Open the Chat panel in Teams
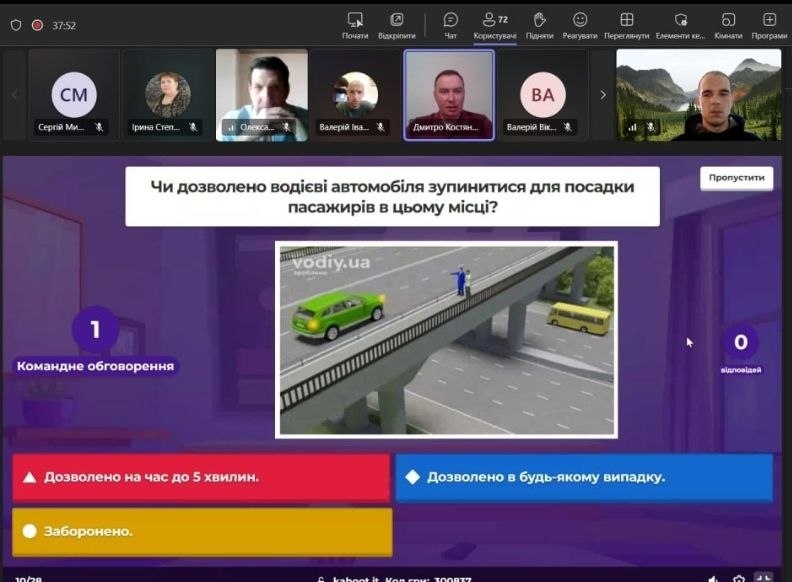 click(450, 24)
